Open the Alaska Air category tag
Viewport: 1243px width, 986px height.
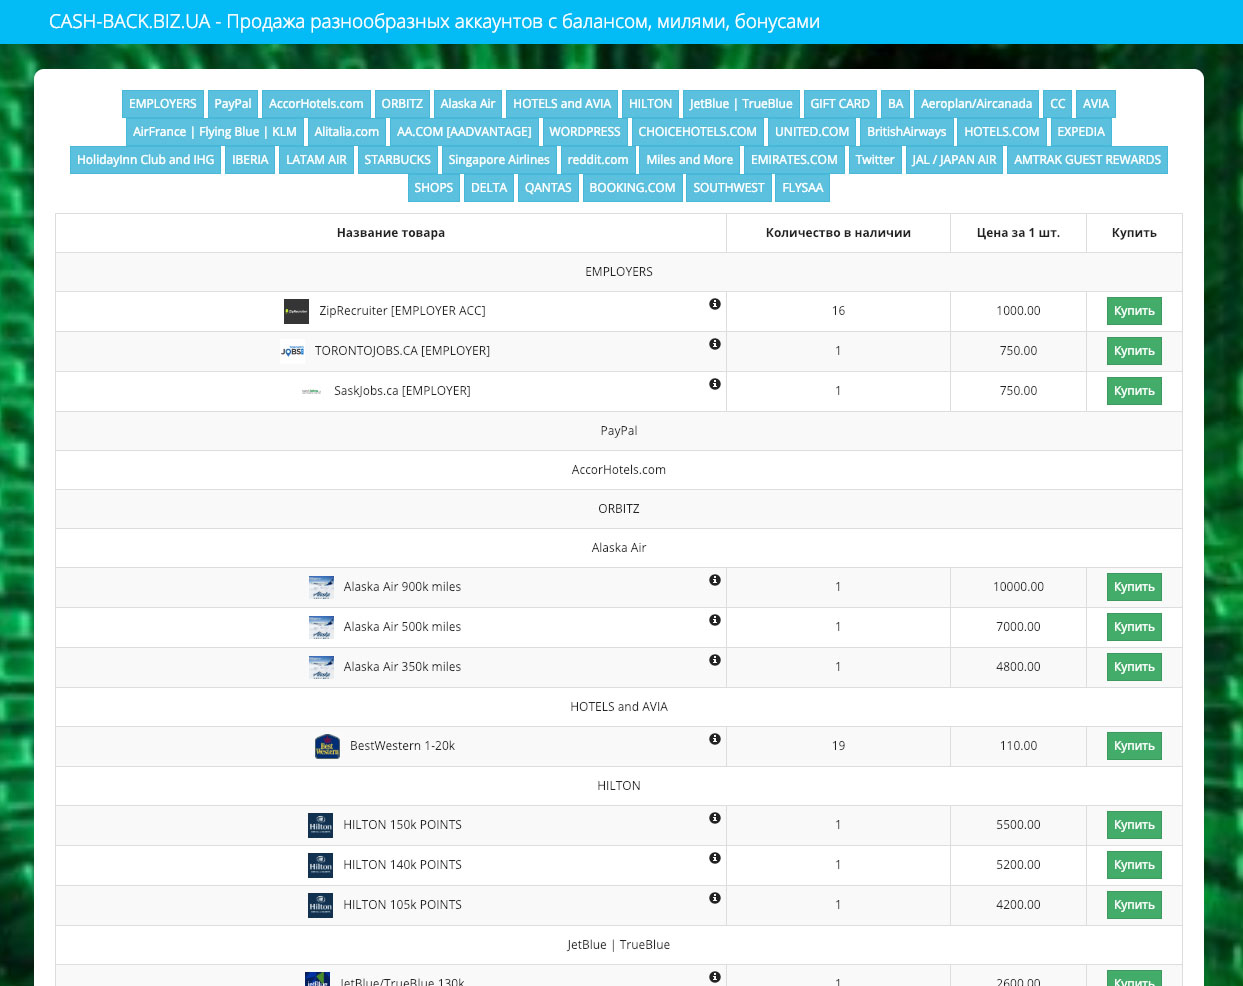click(x=468, y=104)
